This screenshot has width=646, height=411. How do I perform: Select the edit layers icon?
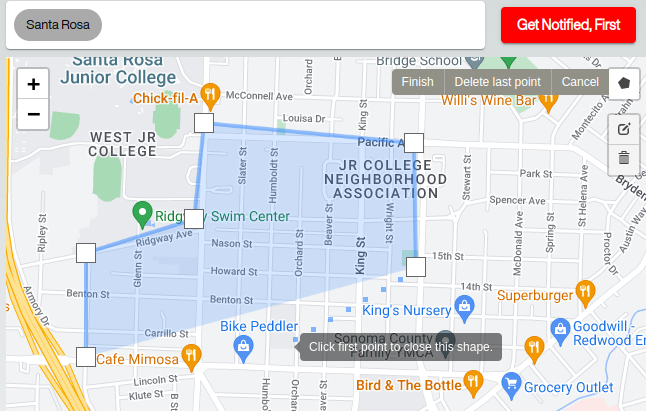point(624,129)
